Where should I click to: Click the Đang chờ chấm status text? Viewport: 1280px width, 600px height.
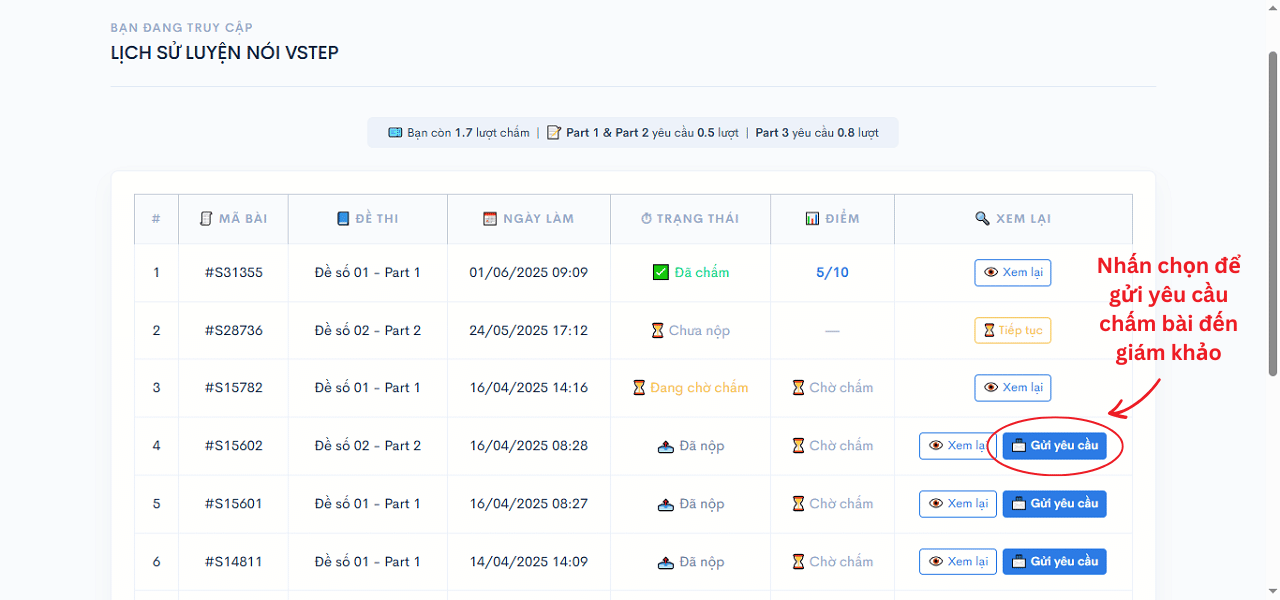699,388
